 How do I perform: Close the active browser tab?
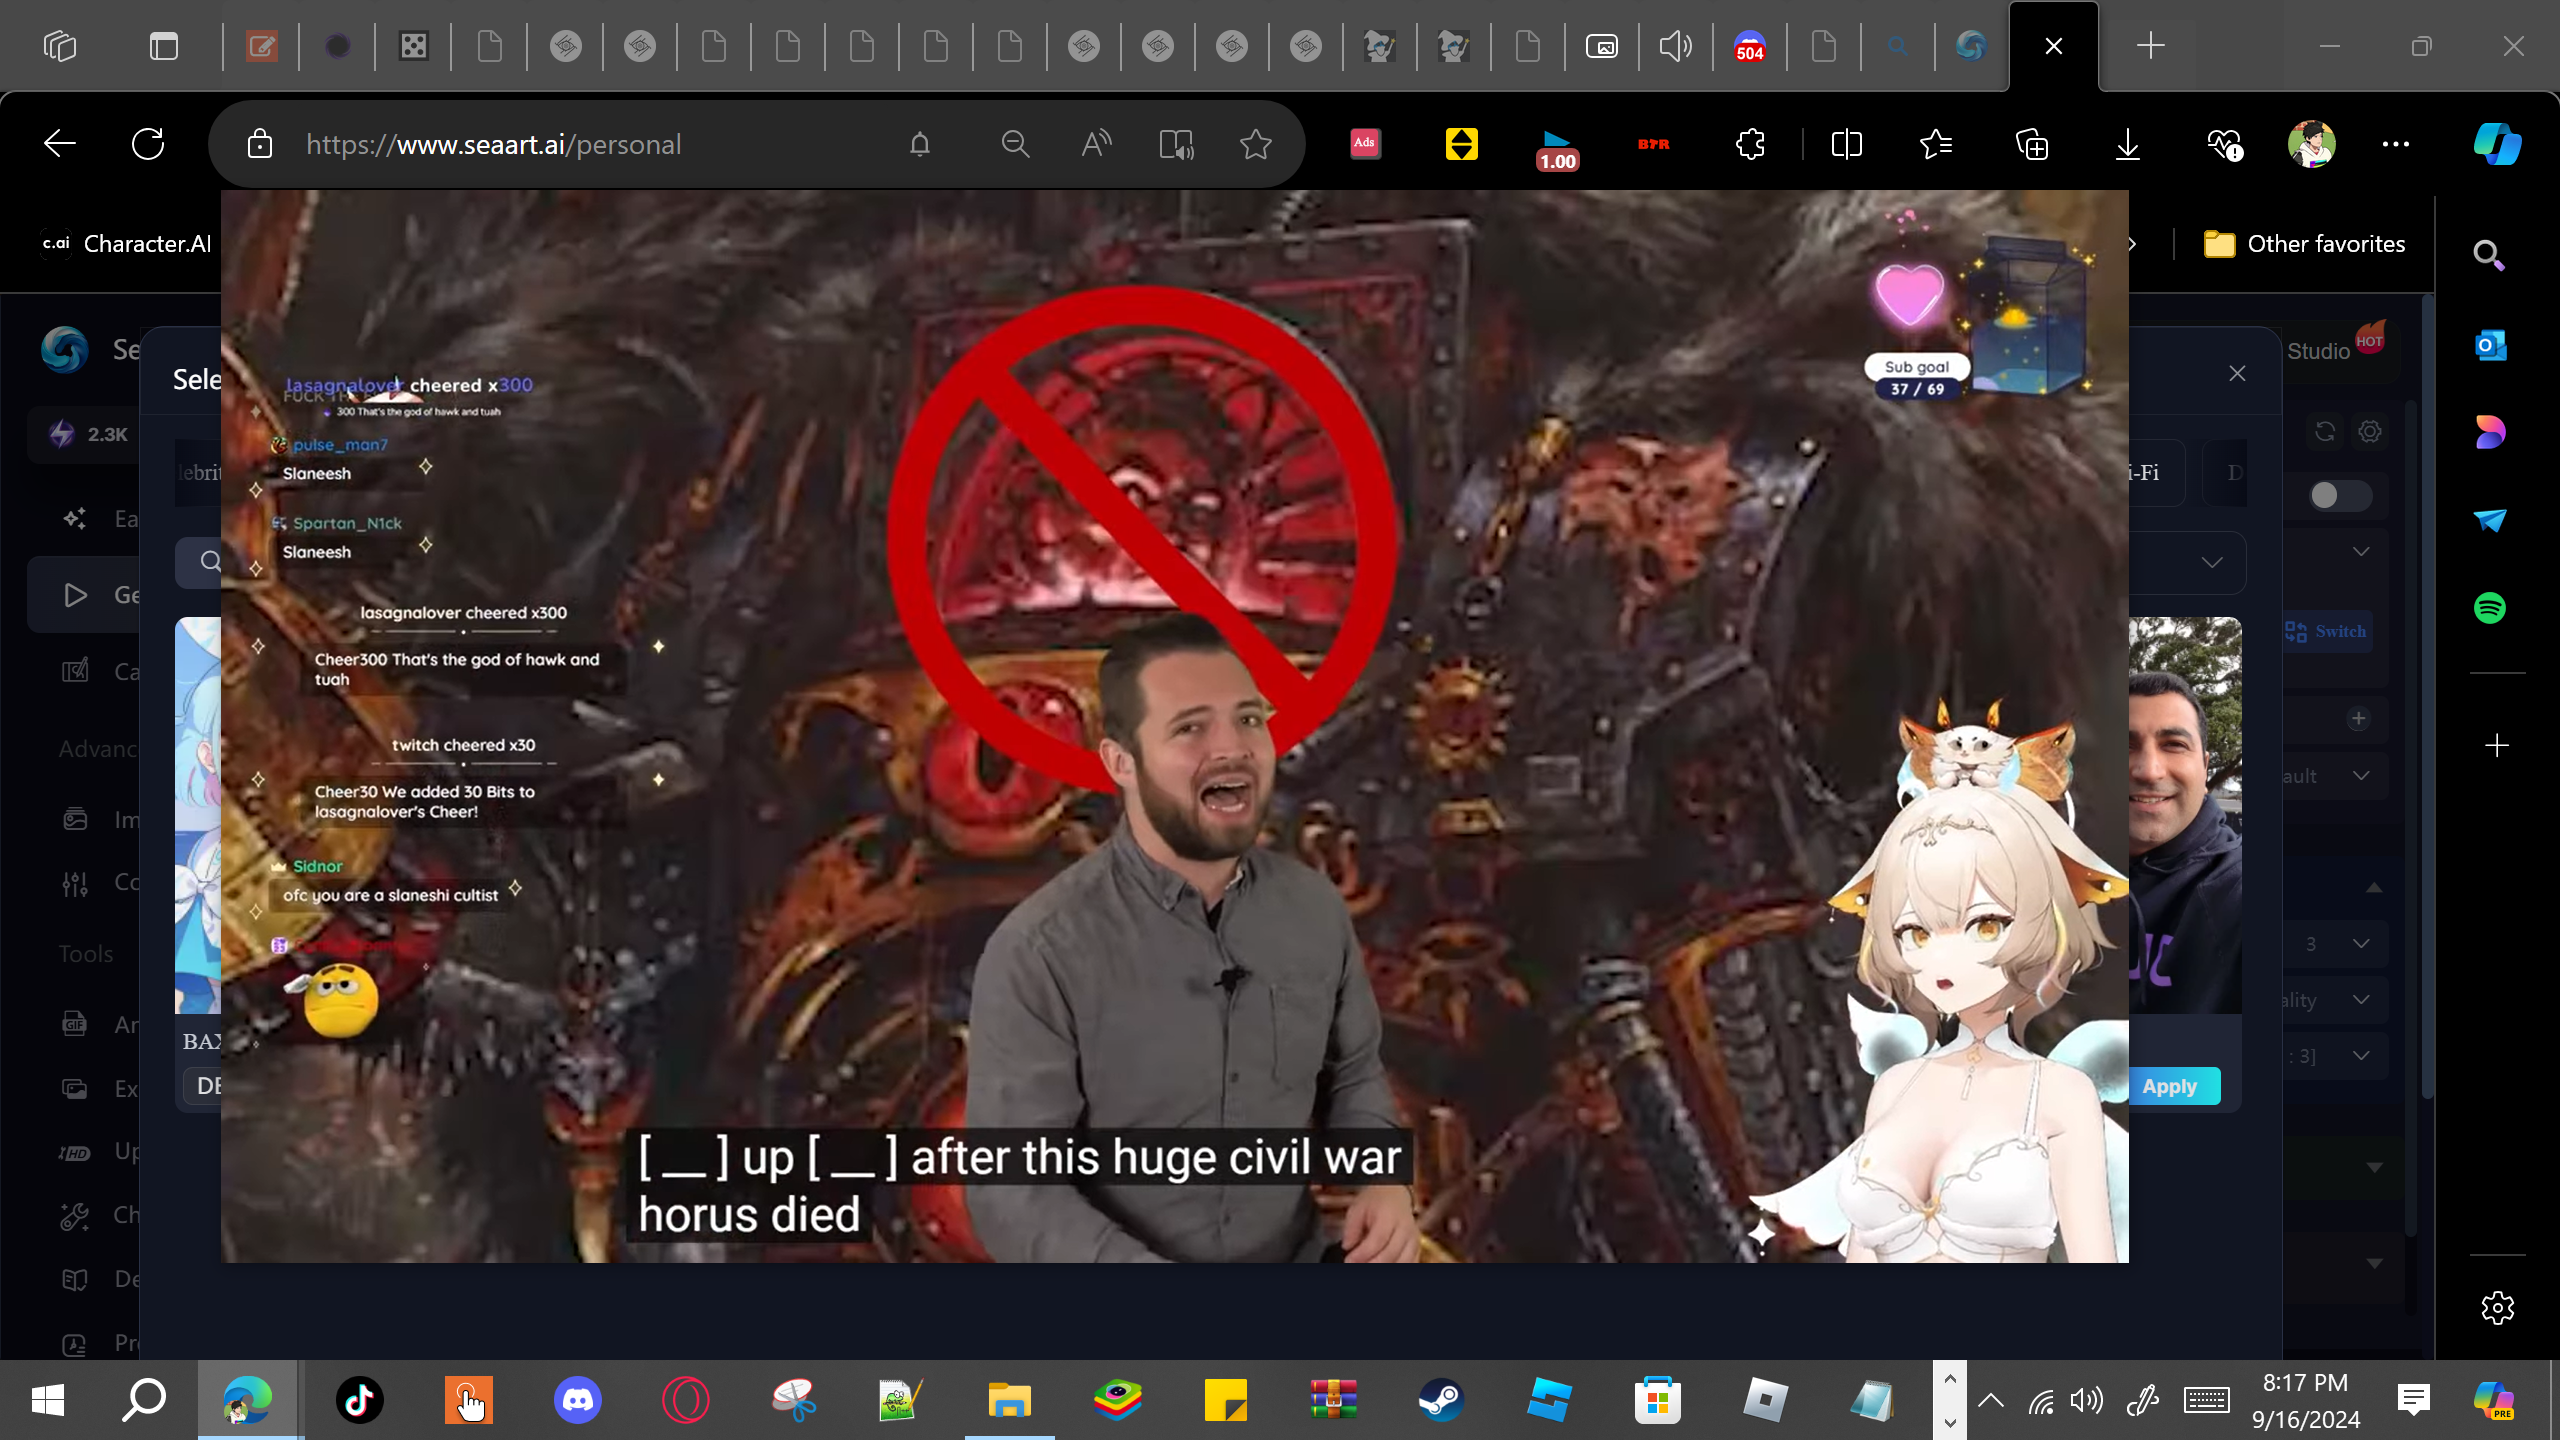(x=2054, y=46)
